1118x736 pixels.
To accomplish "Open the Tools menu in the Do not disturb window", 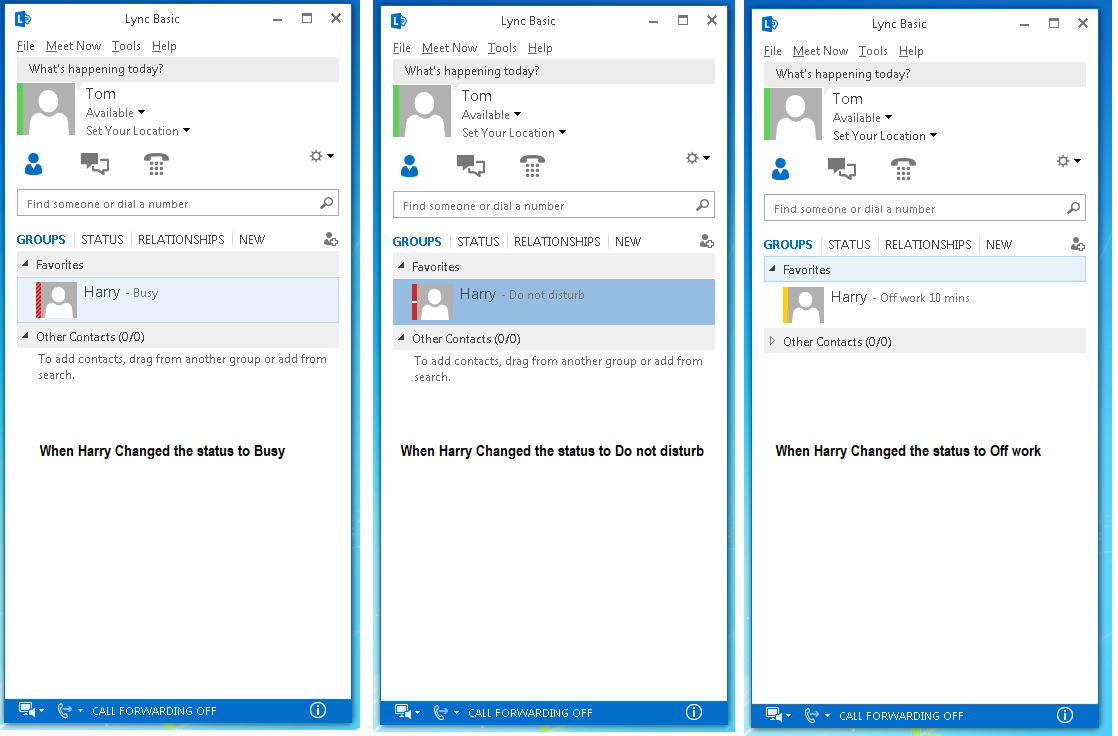I will [x=502, y=48].
